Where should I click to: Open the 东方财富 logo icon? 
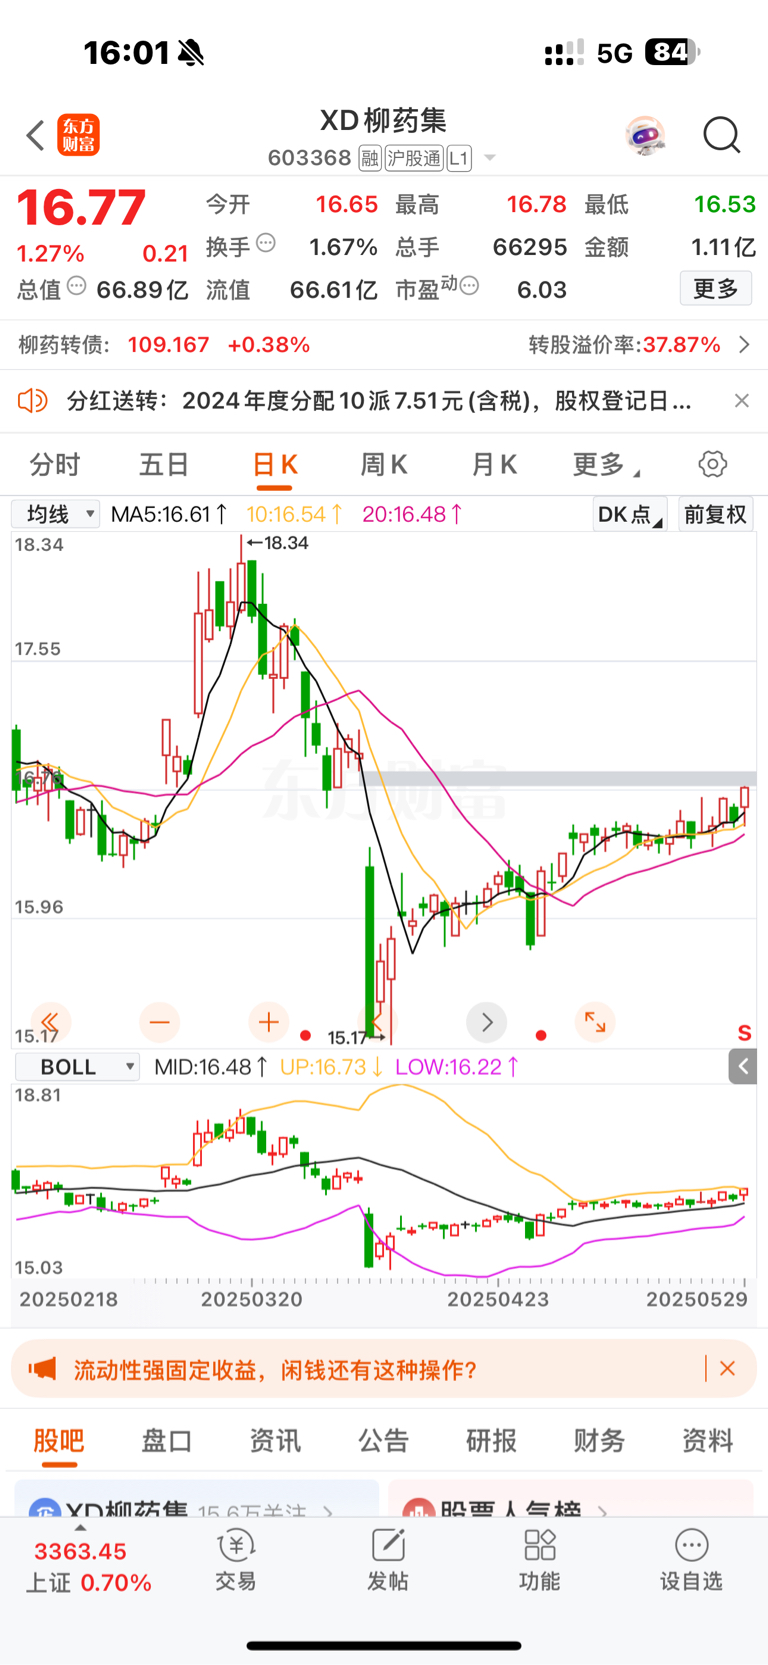click(x=78, y=135)
